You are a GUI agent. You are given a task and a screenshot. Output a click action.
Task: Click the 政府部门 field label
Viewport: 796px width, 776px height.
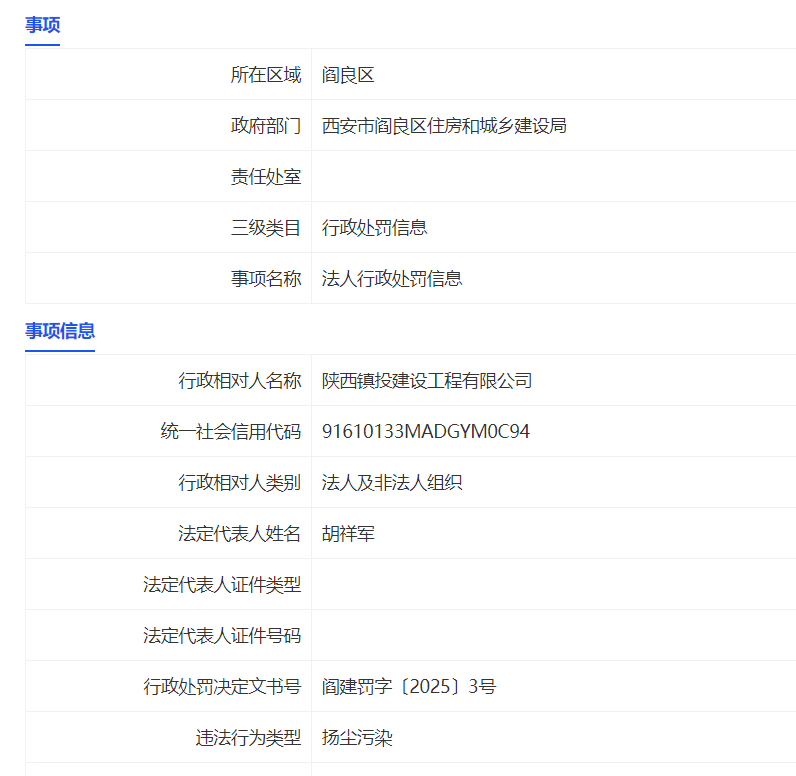(265, 126)
